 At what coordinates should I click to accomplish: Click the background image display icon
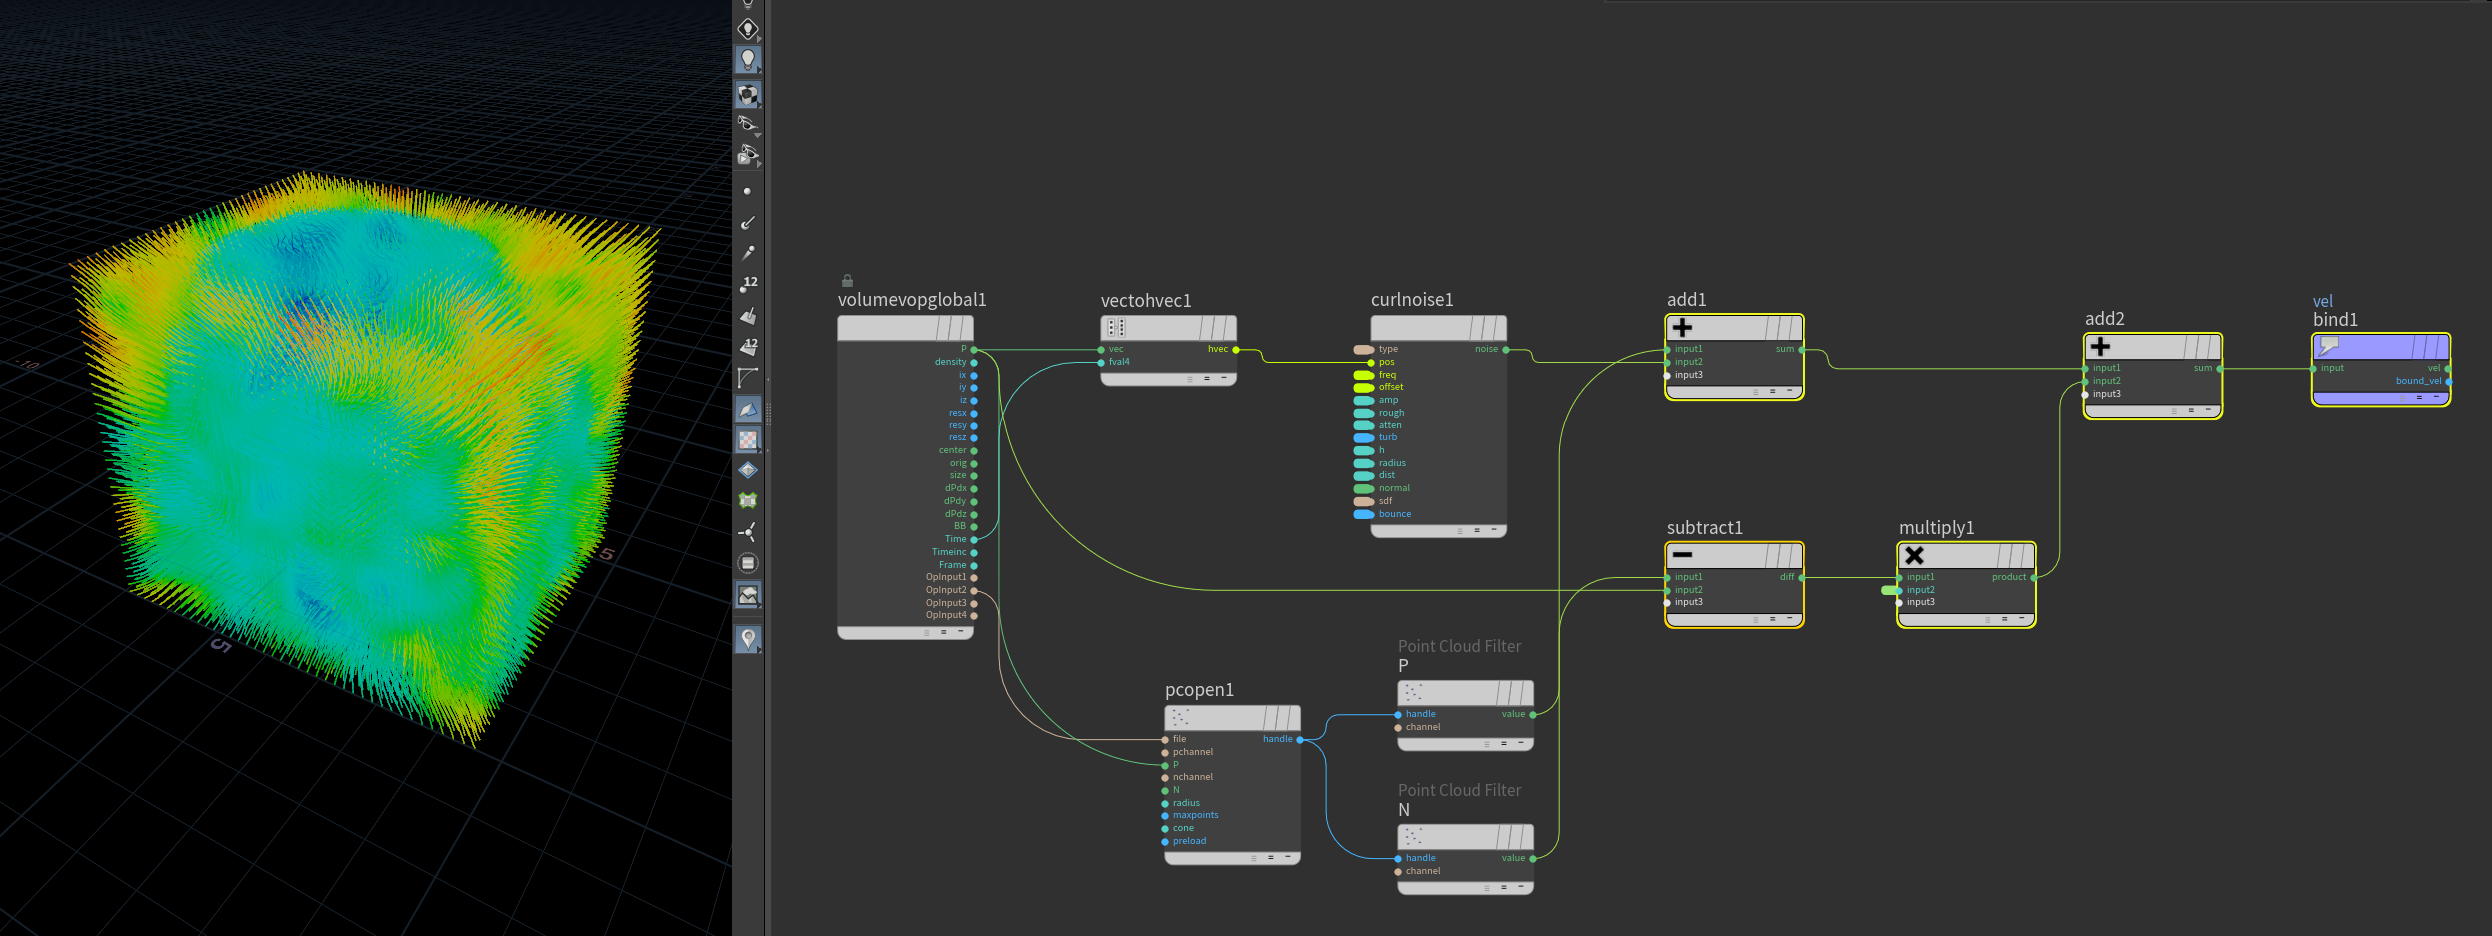point(748,595)
